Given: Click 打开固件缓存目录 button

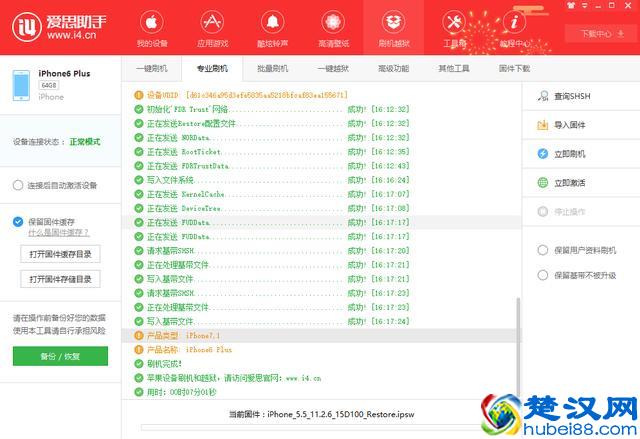Looking at the screenshot, I should (60, 254).
